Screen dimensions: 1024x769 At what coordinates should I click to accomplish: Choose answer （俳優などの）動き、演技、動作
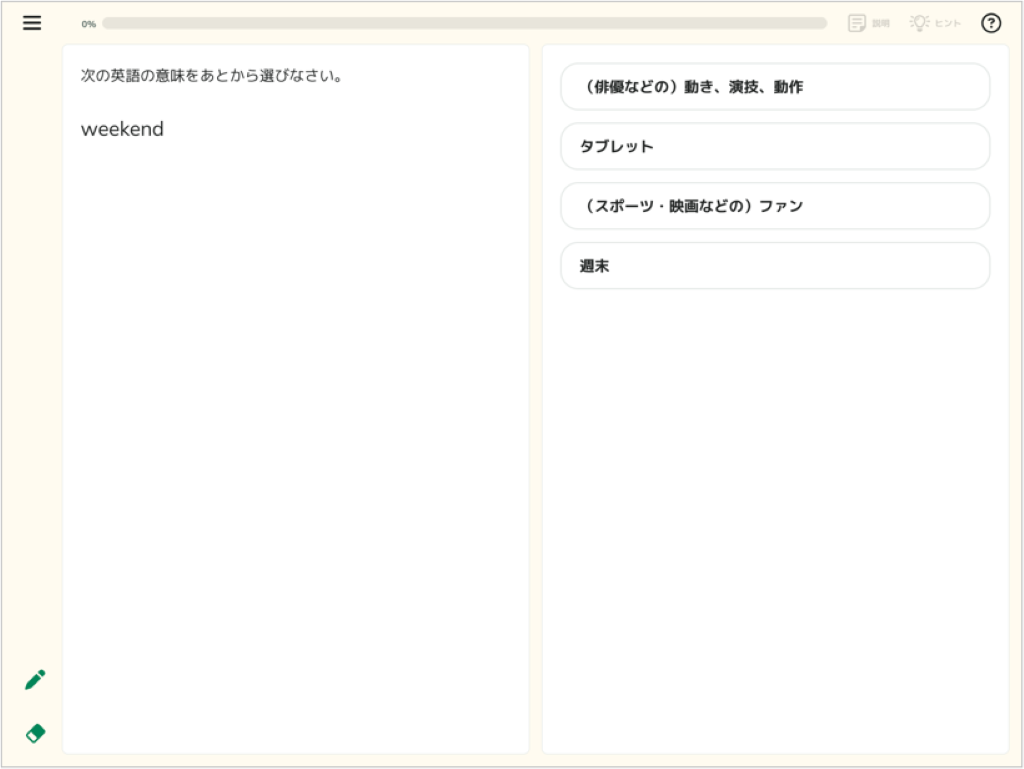pyautogui.click(x=775, y=87)
